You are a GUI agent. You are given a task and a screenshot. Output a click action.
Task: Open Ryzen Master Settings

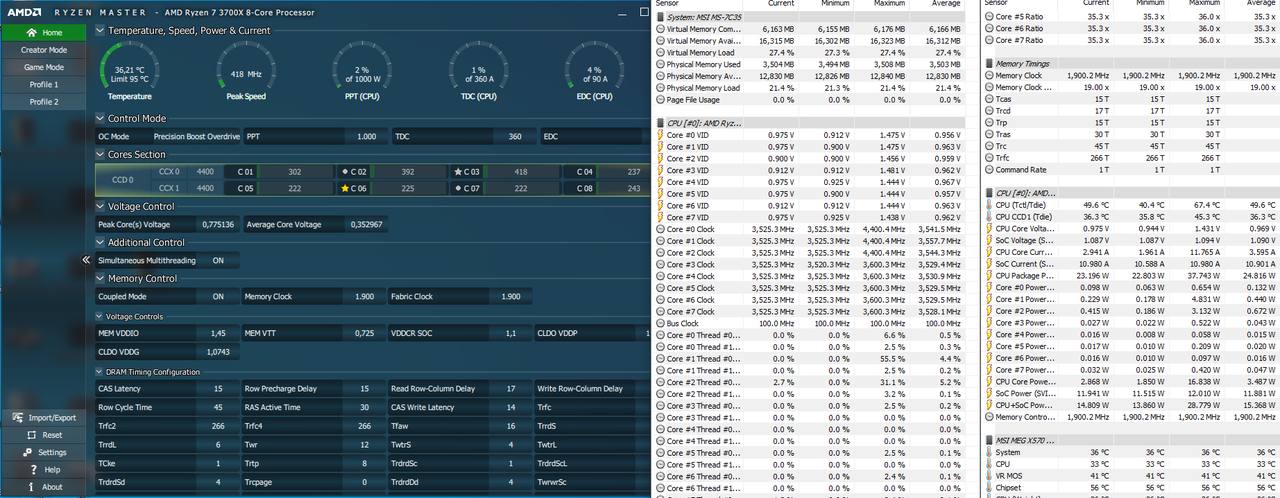(x=44, y=452)
